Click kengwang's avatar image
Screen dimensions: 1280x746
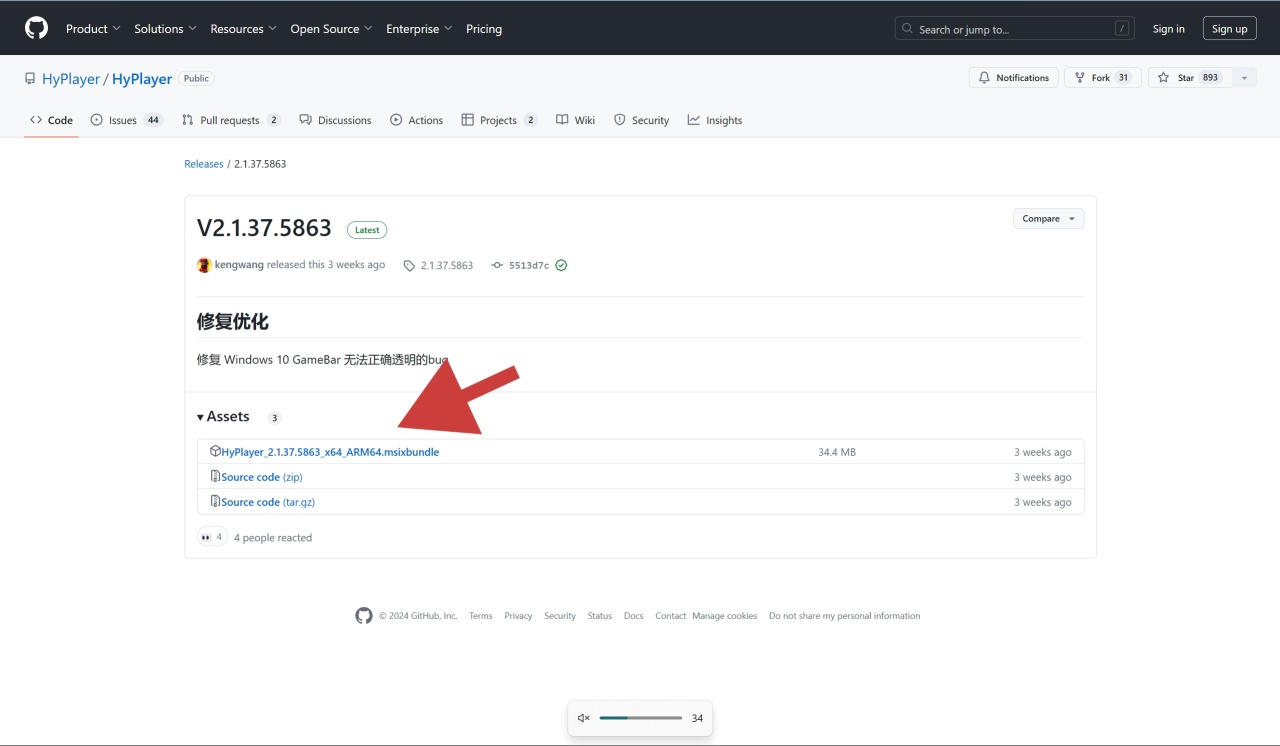pos(204,265)
